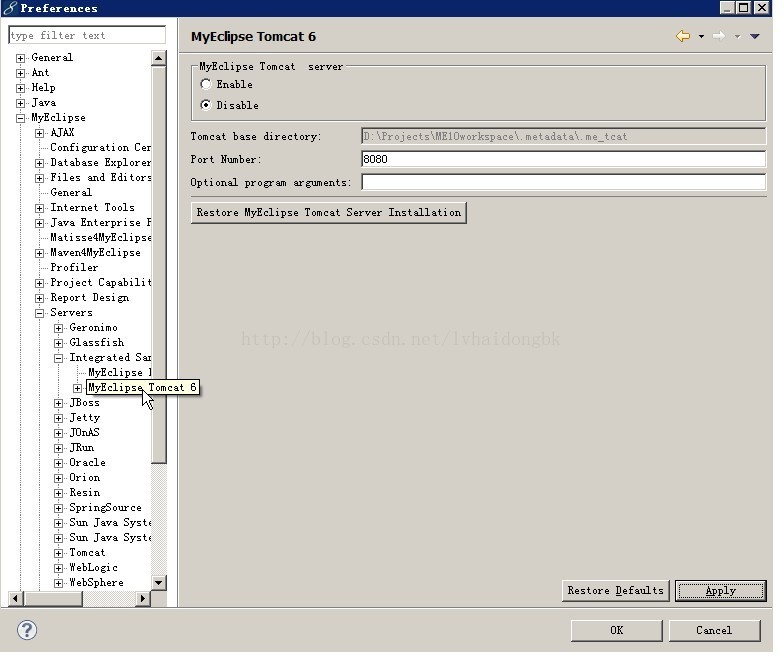The width and height of the screenshot is (782, 657).
Task: Collapse the MyEclipse tree node
Action: (20, 118)
